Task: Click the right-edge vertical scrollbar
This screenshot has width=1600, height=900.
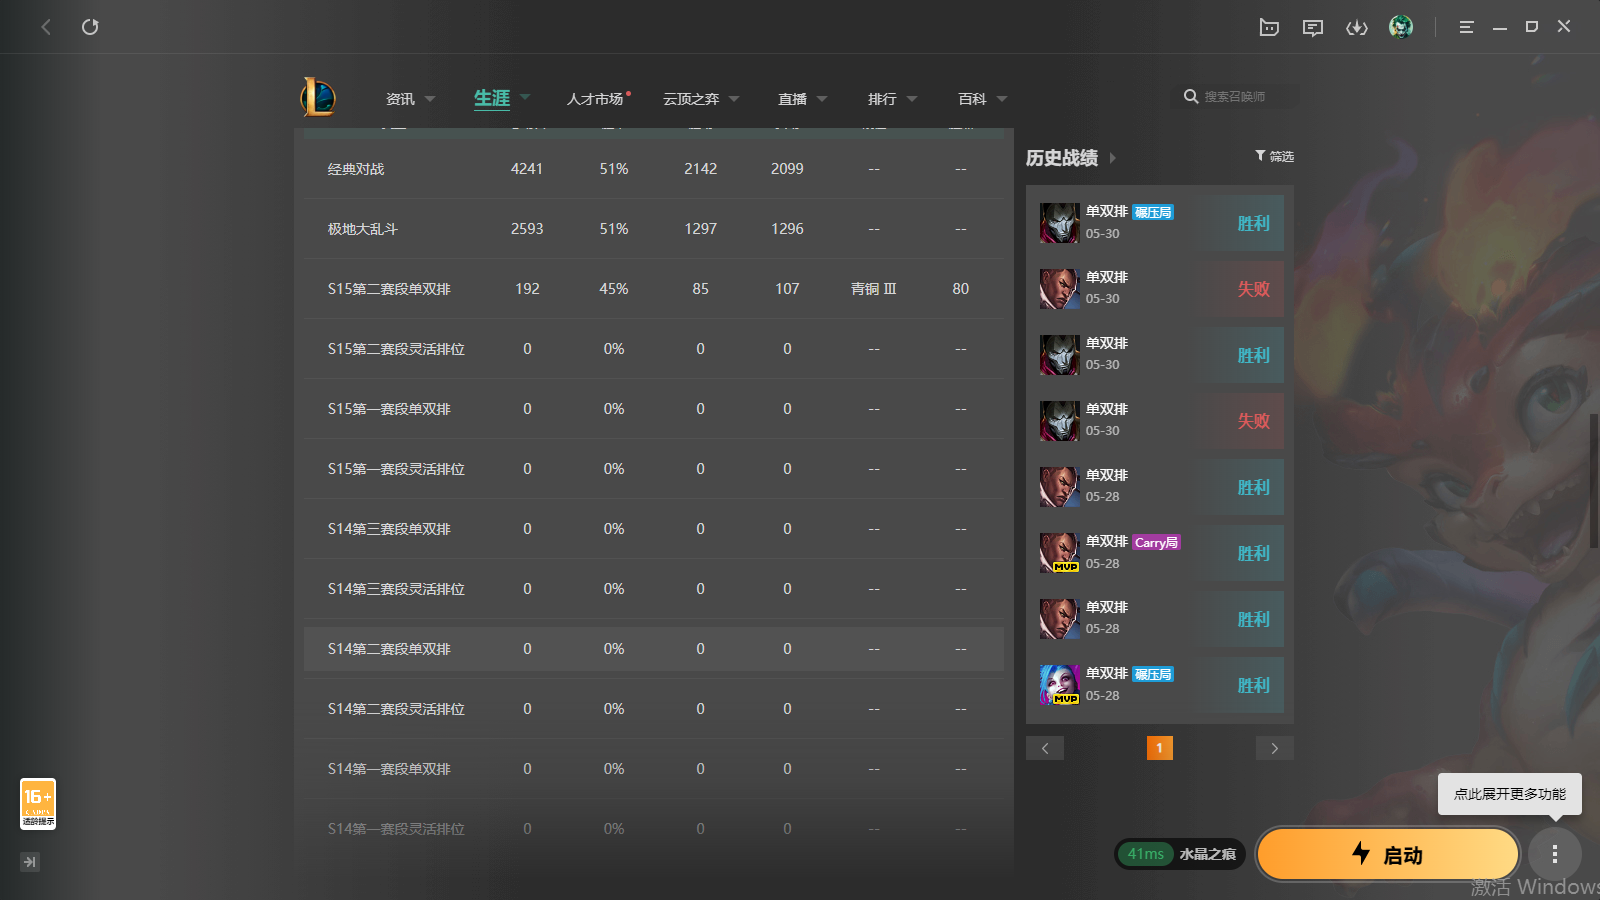Action: tap(1593, 480)
